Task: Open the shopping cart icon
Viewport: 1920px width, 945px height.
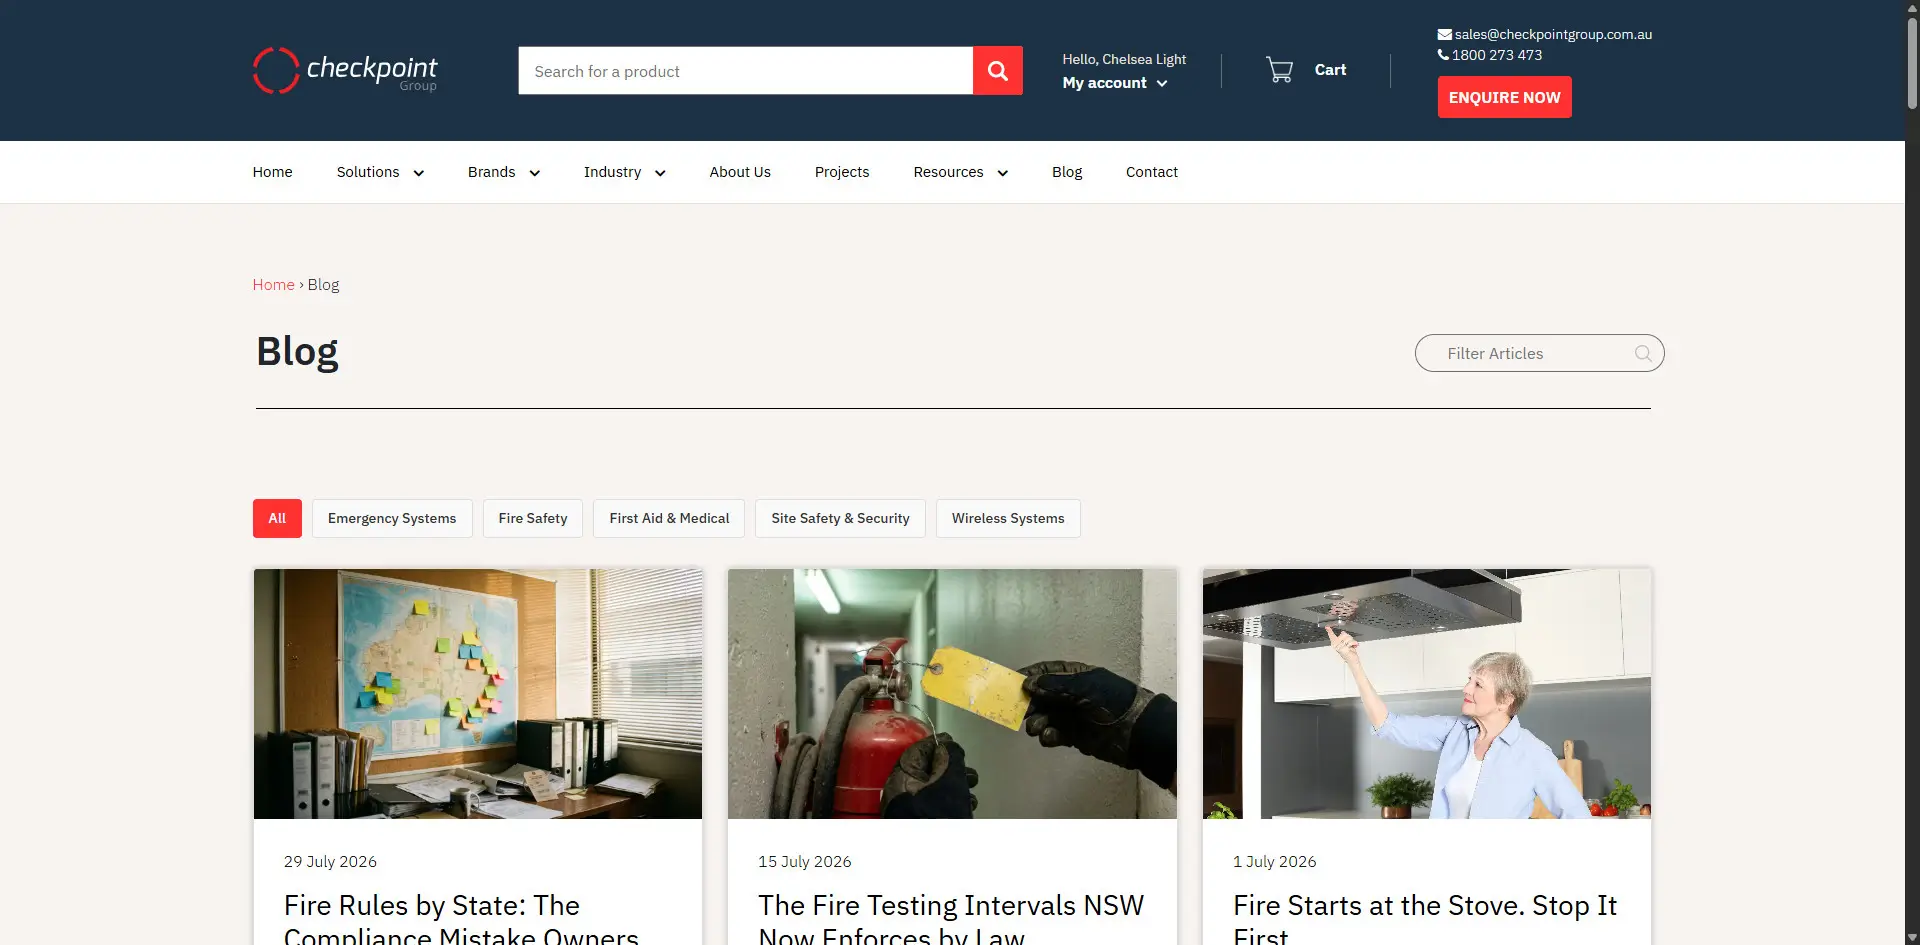Action: [1279, 70]
